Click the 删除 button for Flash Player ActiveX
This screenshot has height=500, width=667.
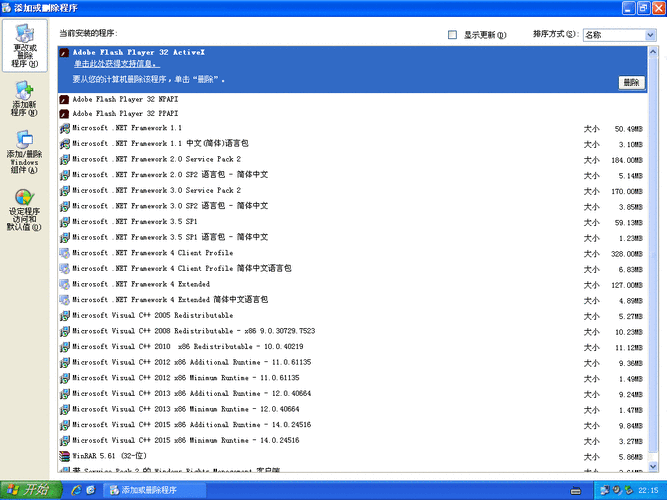(x=631, y=83)
